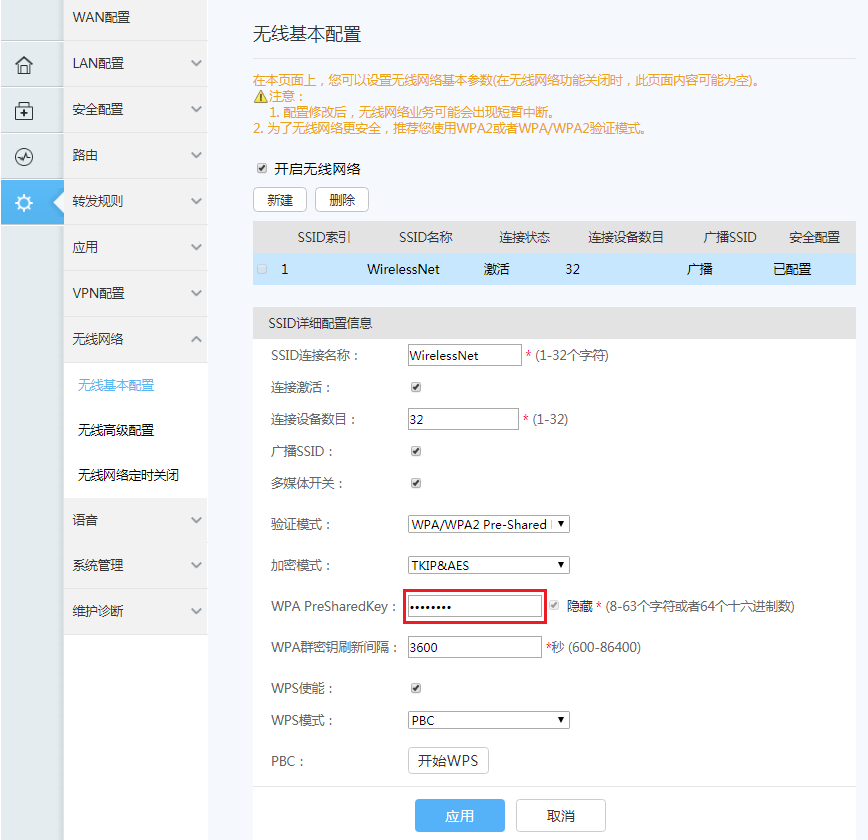This screenshot has width=868, height=840.
Task: Open 加密模式 TKIP&AES dropdown
Action: (489, 565)
